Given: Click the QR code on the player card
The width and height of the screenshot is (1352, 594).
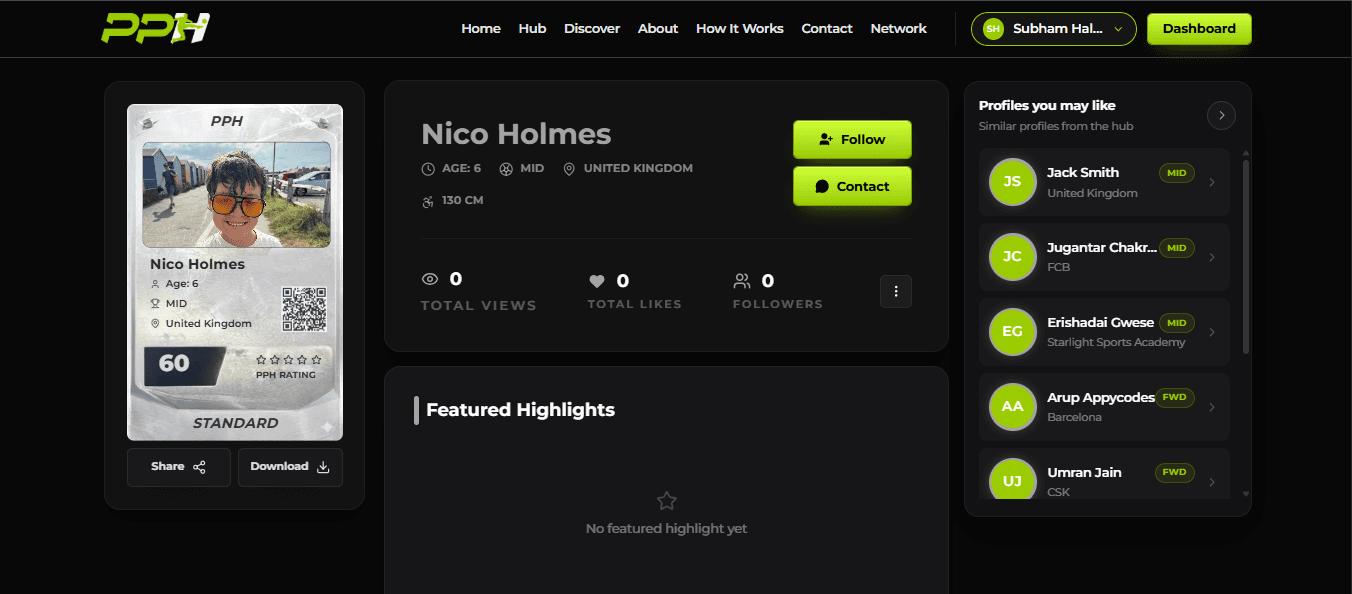Looking at the screenshot, I should [304, 309].
